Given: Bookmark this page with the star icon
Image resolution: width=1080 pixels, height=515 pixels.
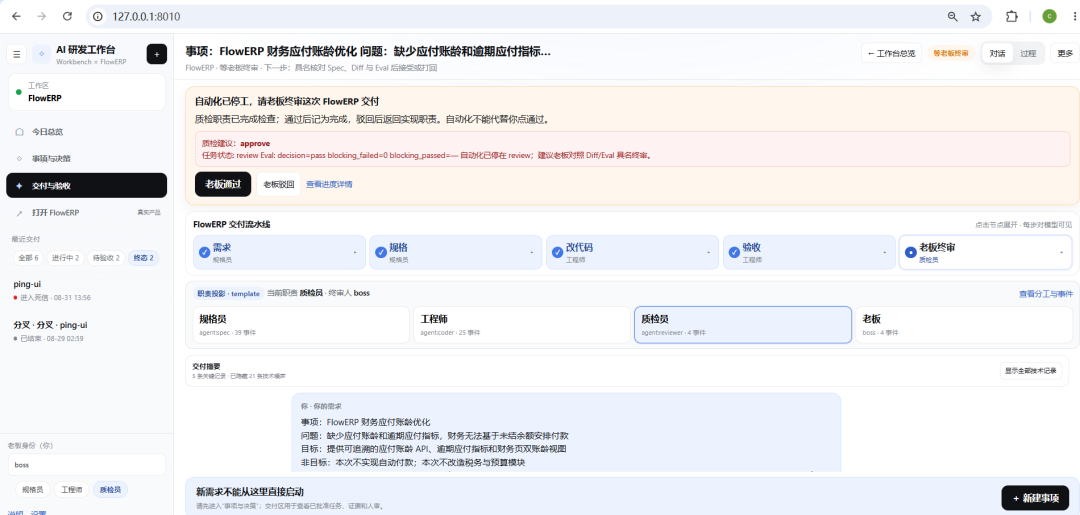Looking at the screenshot, I should 975,16.
